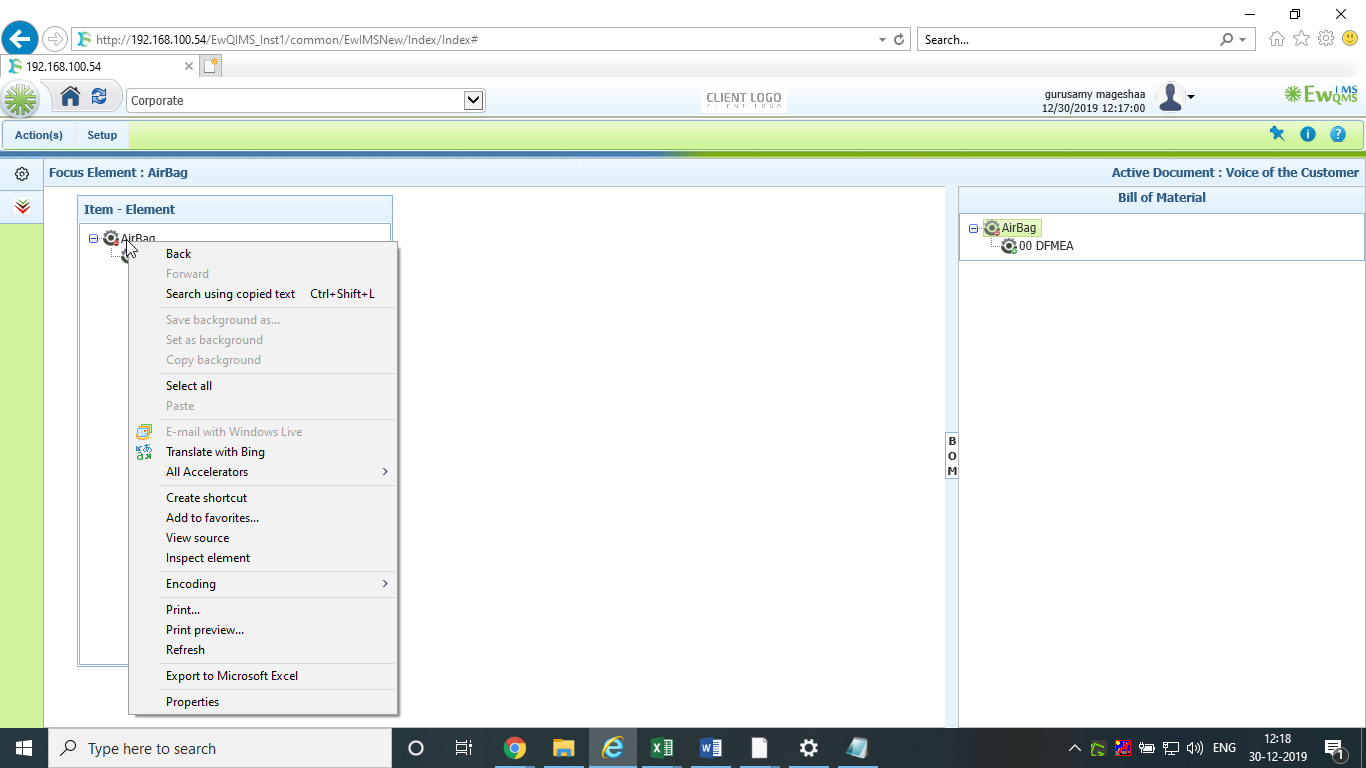Choose Back in context menu

[x=263, y=254]
